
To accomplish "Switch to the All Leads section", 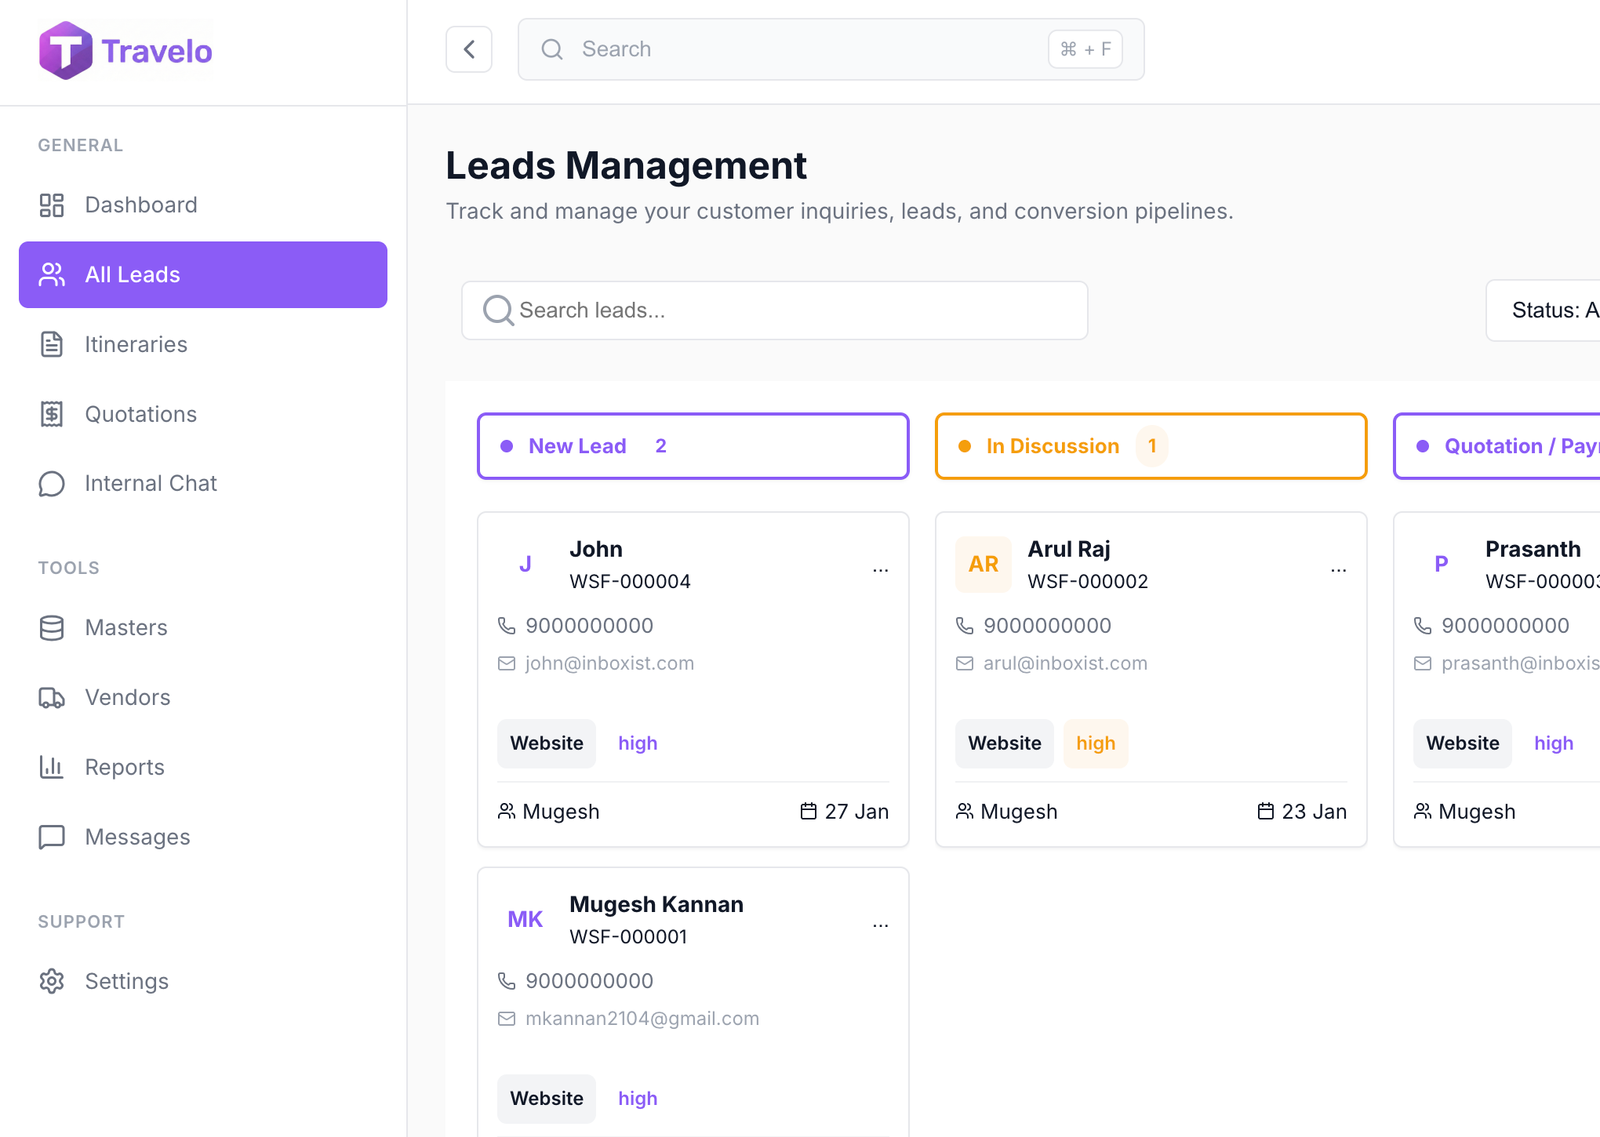I will click(132, 274).
